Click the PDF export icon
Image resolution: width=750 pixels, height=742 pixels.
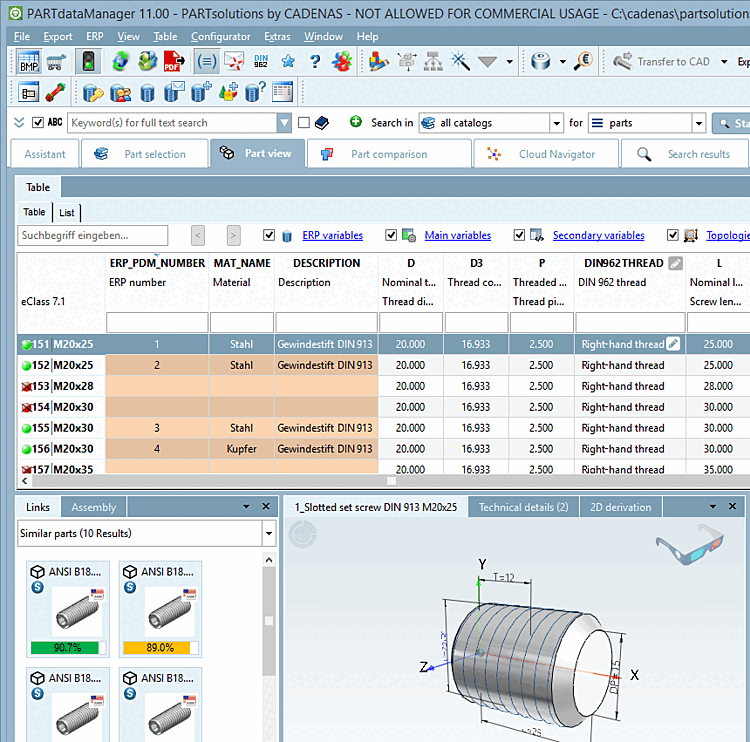pos(172,62)
